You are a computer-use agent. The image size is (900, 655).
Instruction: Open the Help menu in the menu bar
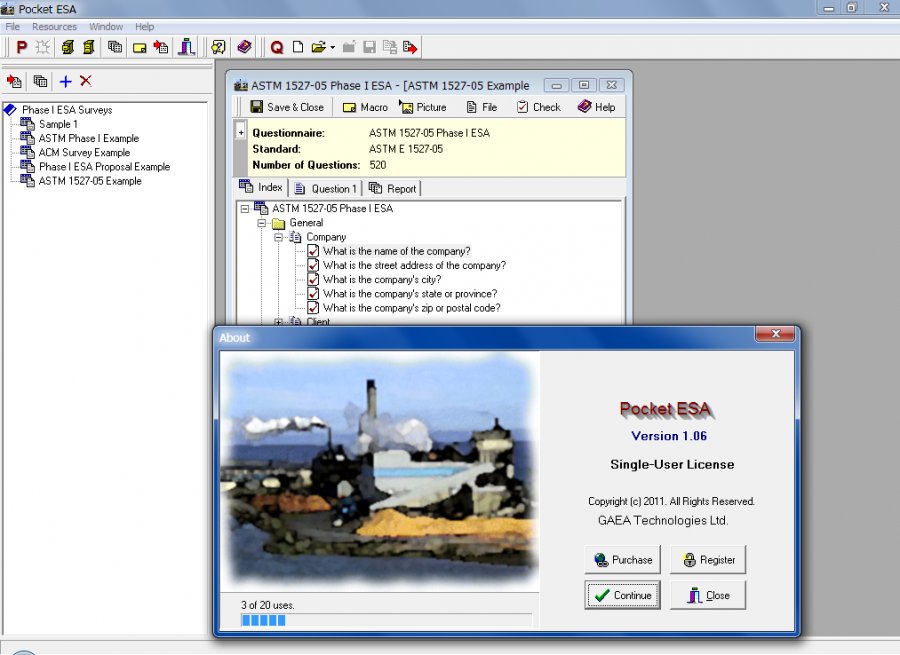(145, 26)
